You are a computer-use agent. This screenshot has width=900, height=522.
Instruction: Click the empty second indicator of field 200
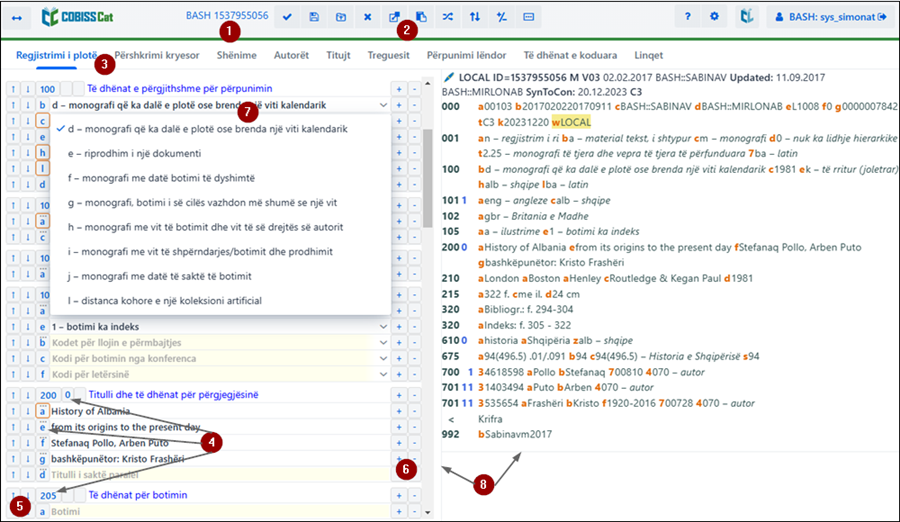pos(80,395)
